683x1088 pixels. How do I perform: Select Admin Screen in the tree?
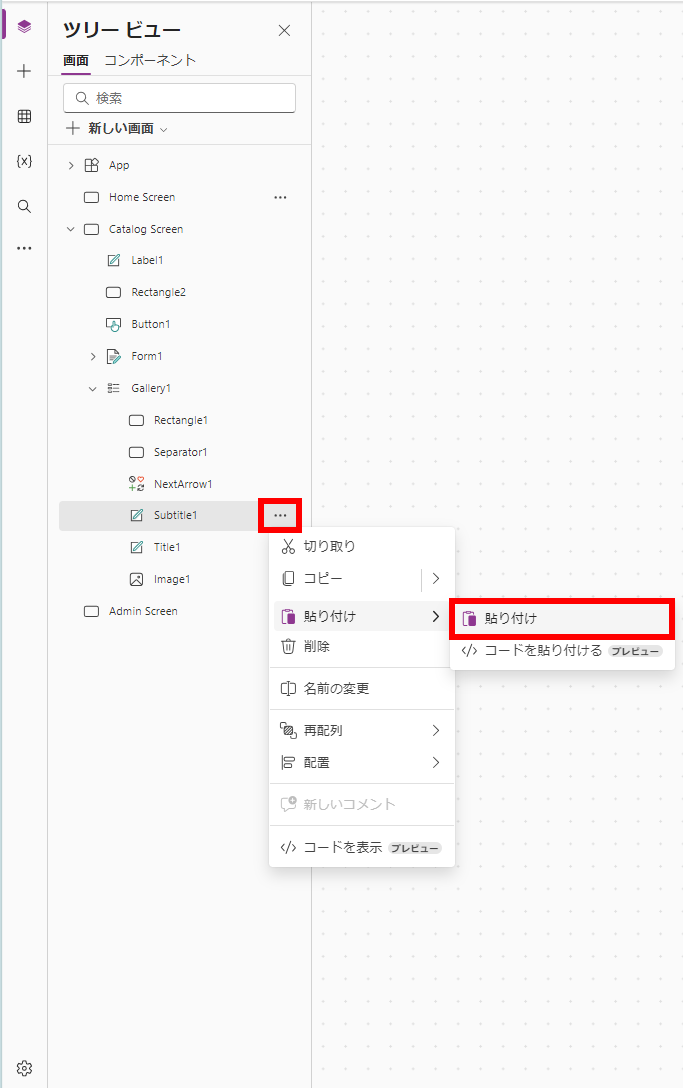pos(143,611)
